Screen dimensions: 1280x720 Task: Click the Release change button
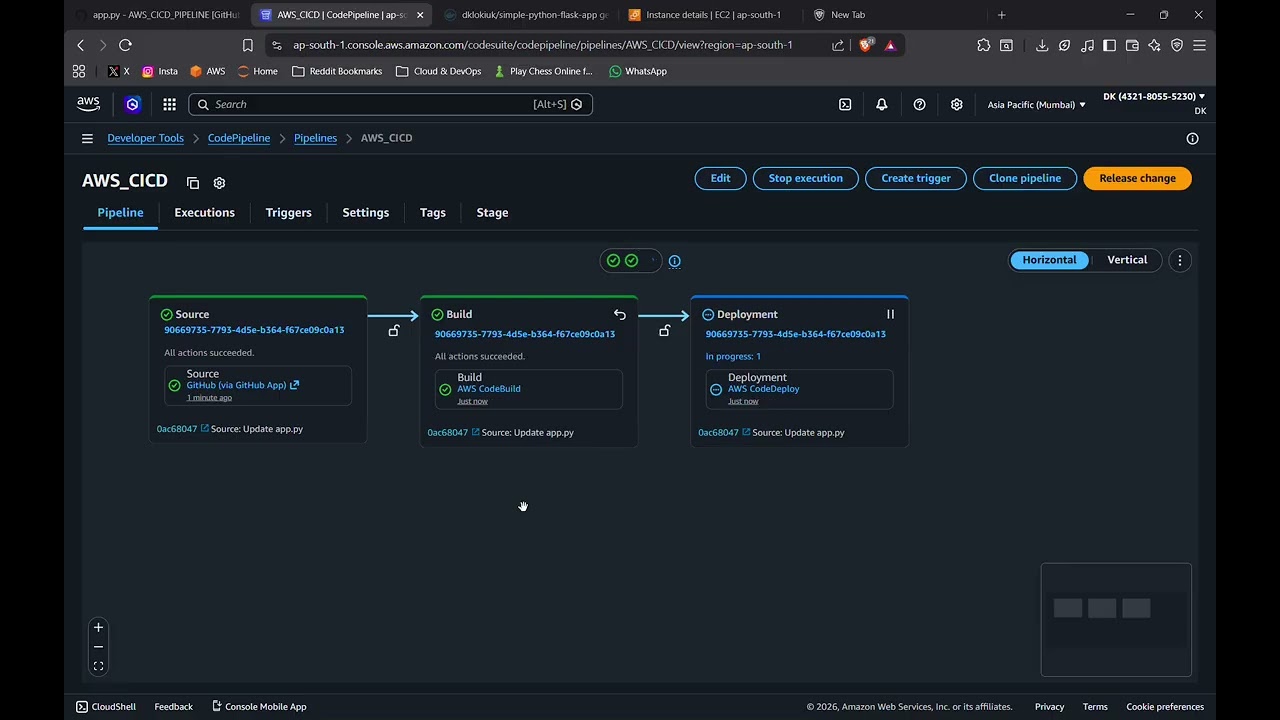pos(1137,178)
